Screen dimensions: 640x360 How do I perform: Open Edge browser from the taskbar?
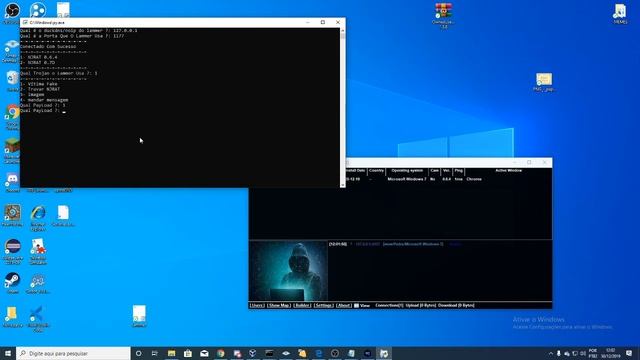pos(319,353)
